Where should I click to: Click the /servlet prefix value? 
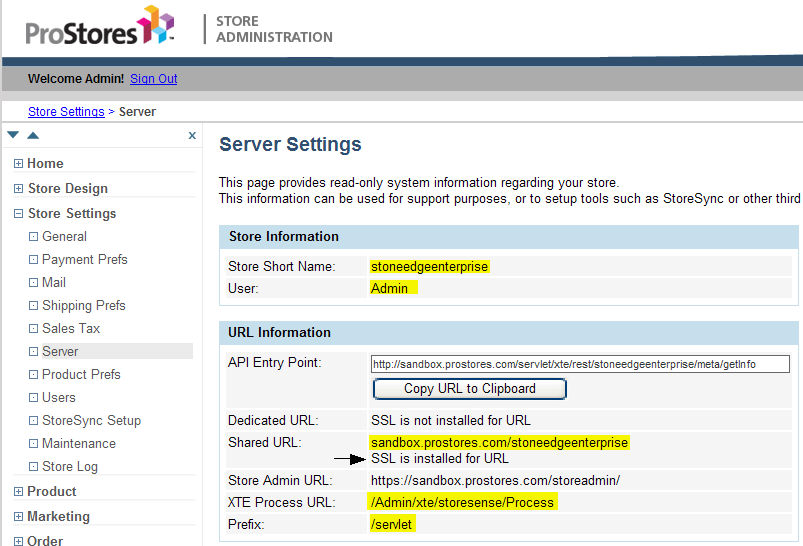point(392,524)
